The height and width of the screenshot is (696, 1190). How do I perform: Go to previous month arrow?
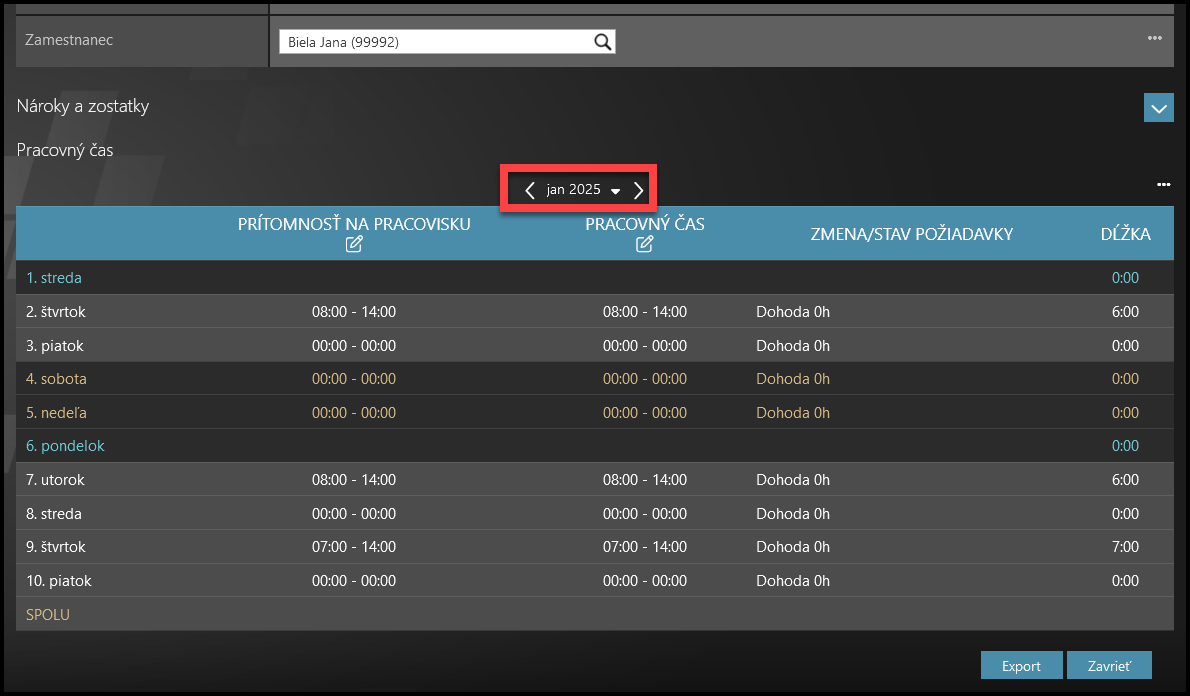click(530, 190)
